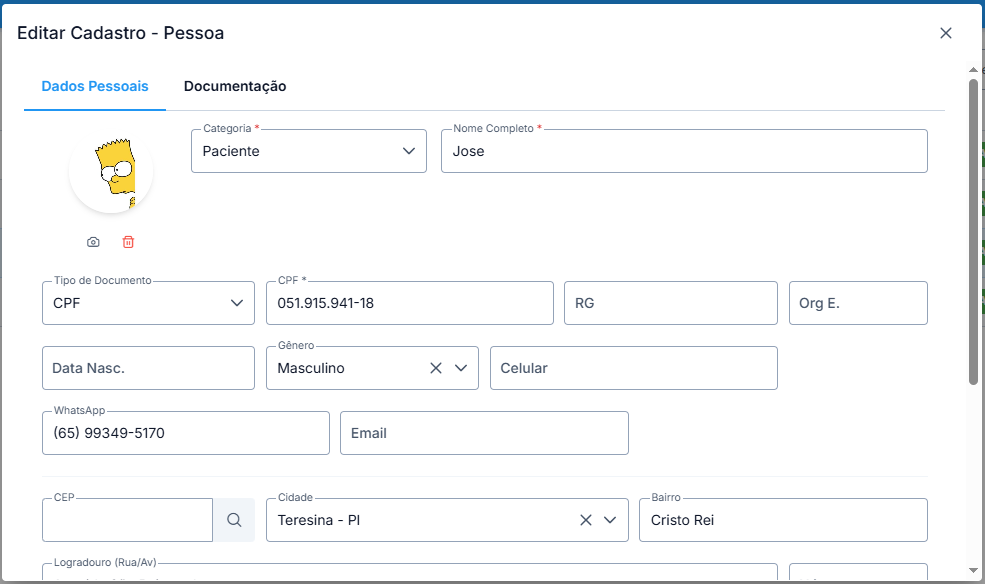Screen dimensions: 985x584
Task: Click the Nome Completo field
Action: coord(684,151)
